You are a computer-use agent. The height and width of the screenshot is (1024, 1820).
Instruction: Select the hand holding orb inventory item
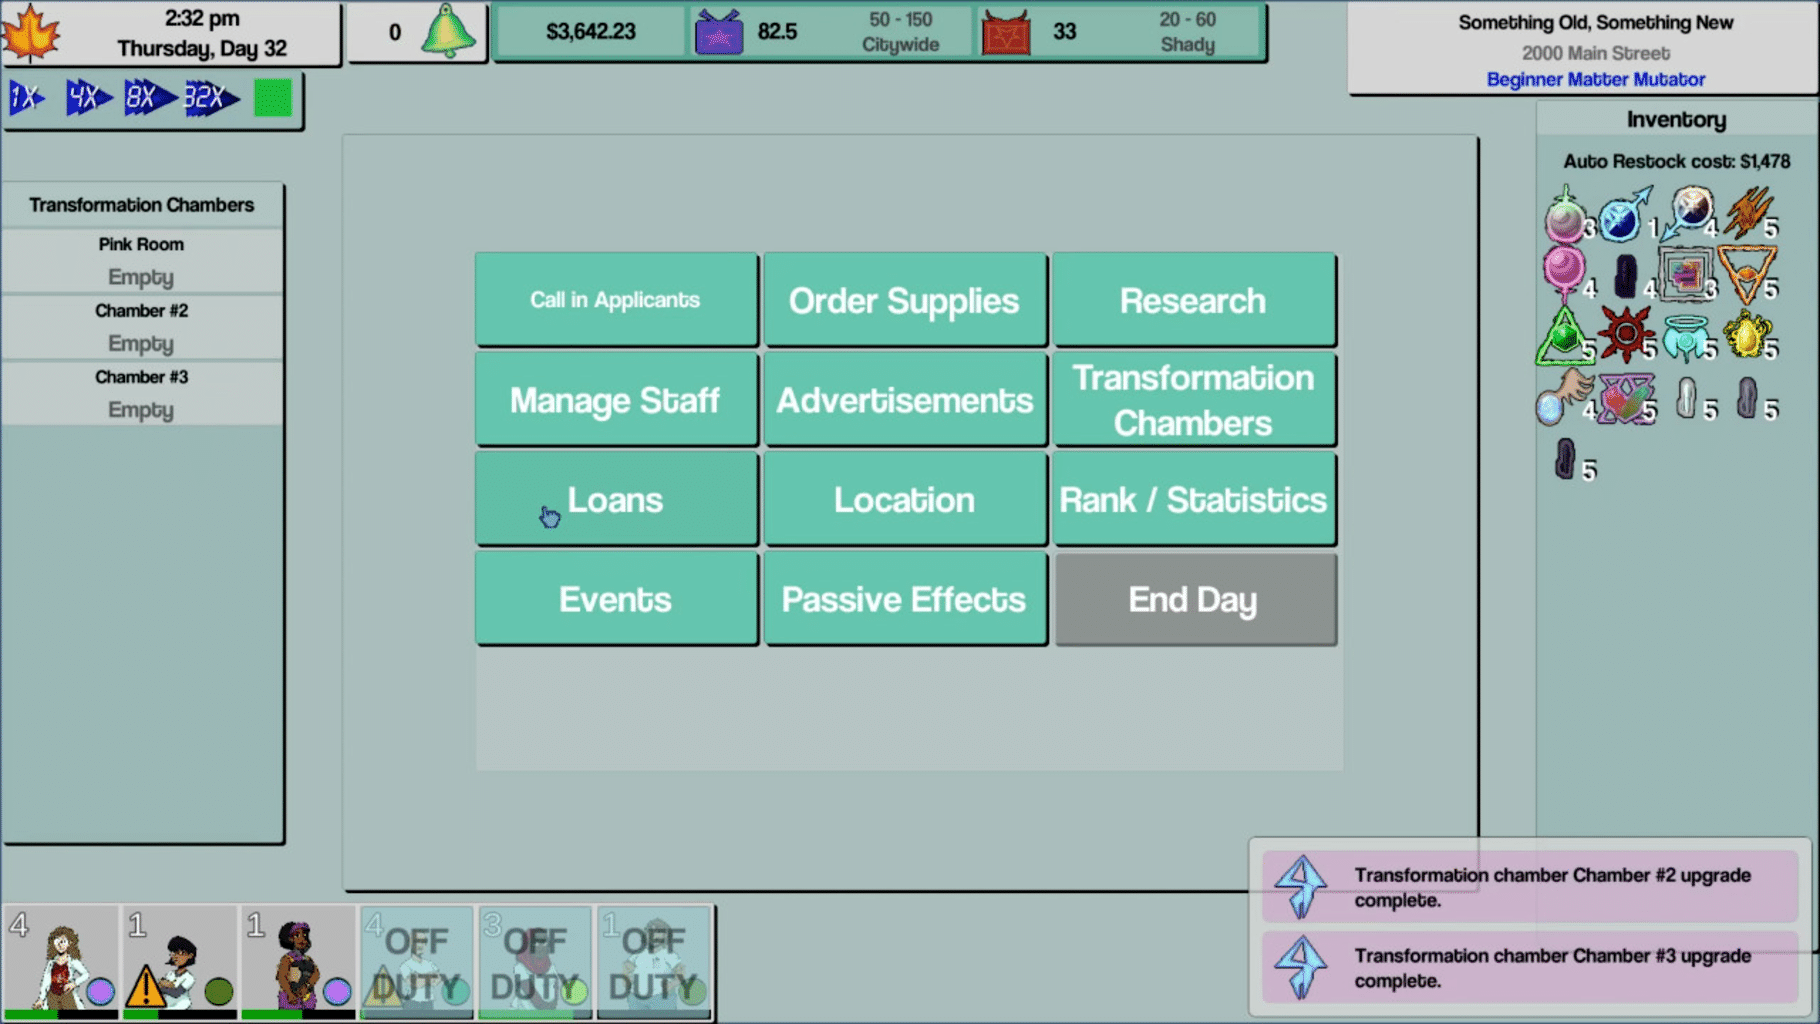tap(1565, 397)
